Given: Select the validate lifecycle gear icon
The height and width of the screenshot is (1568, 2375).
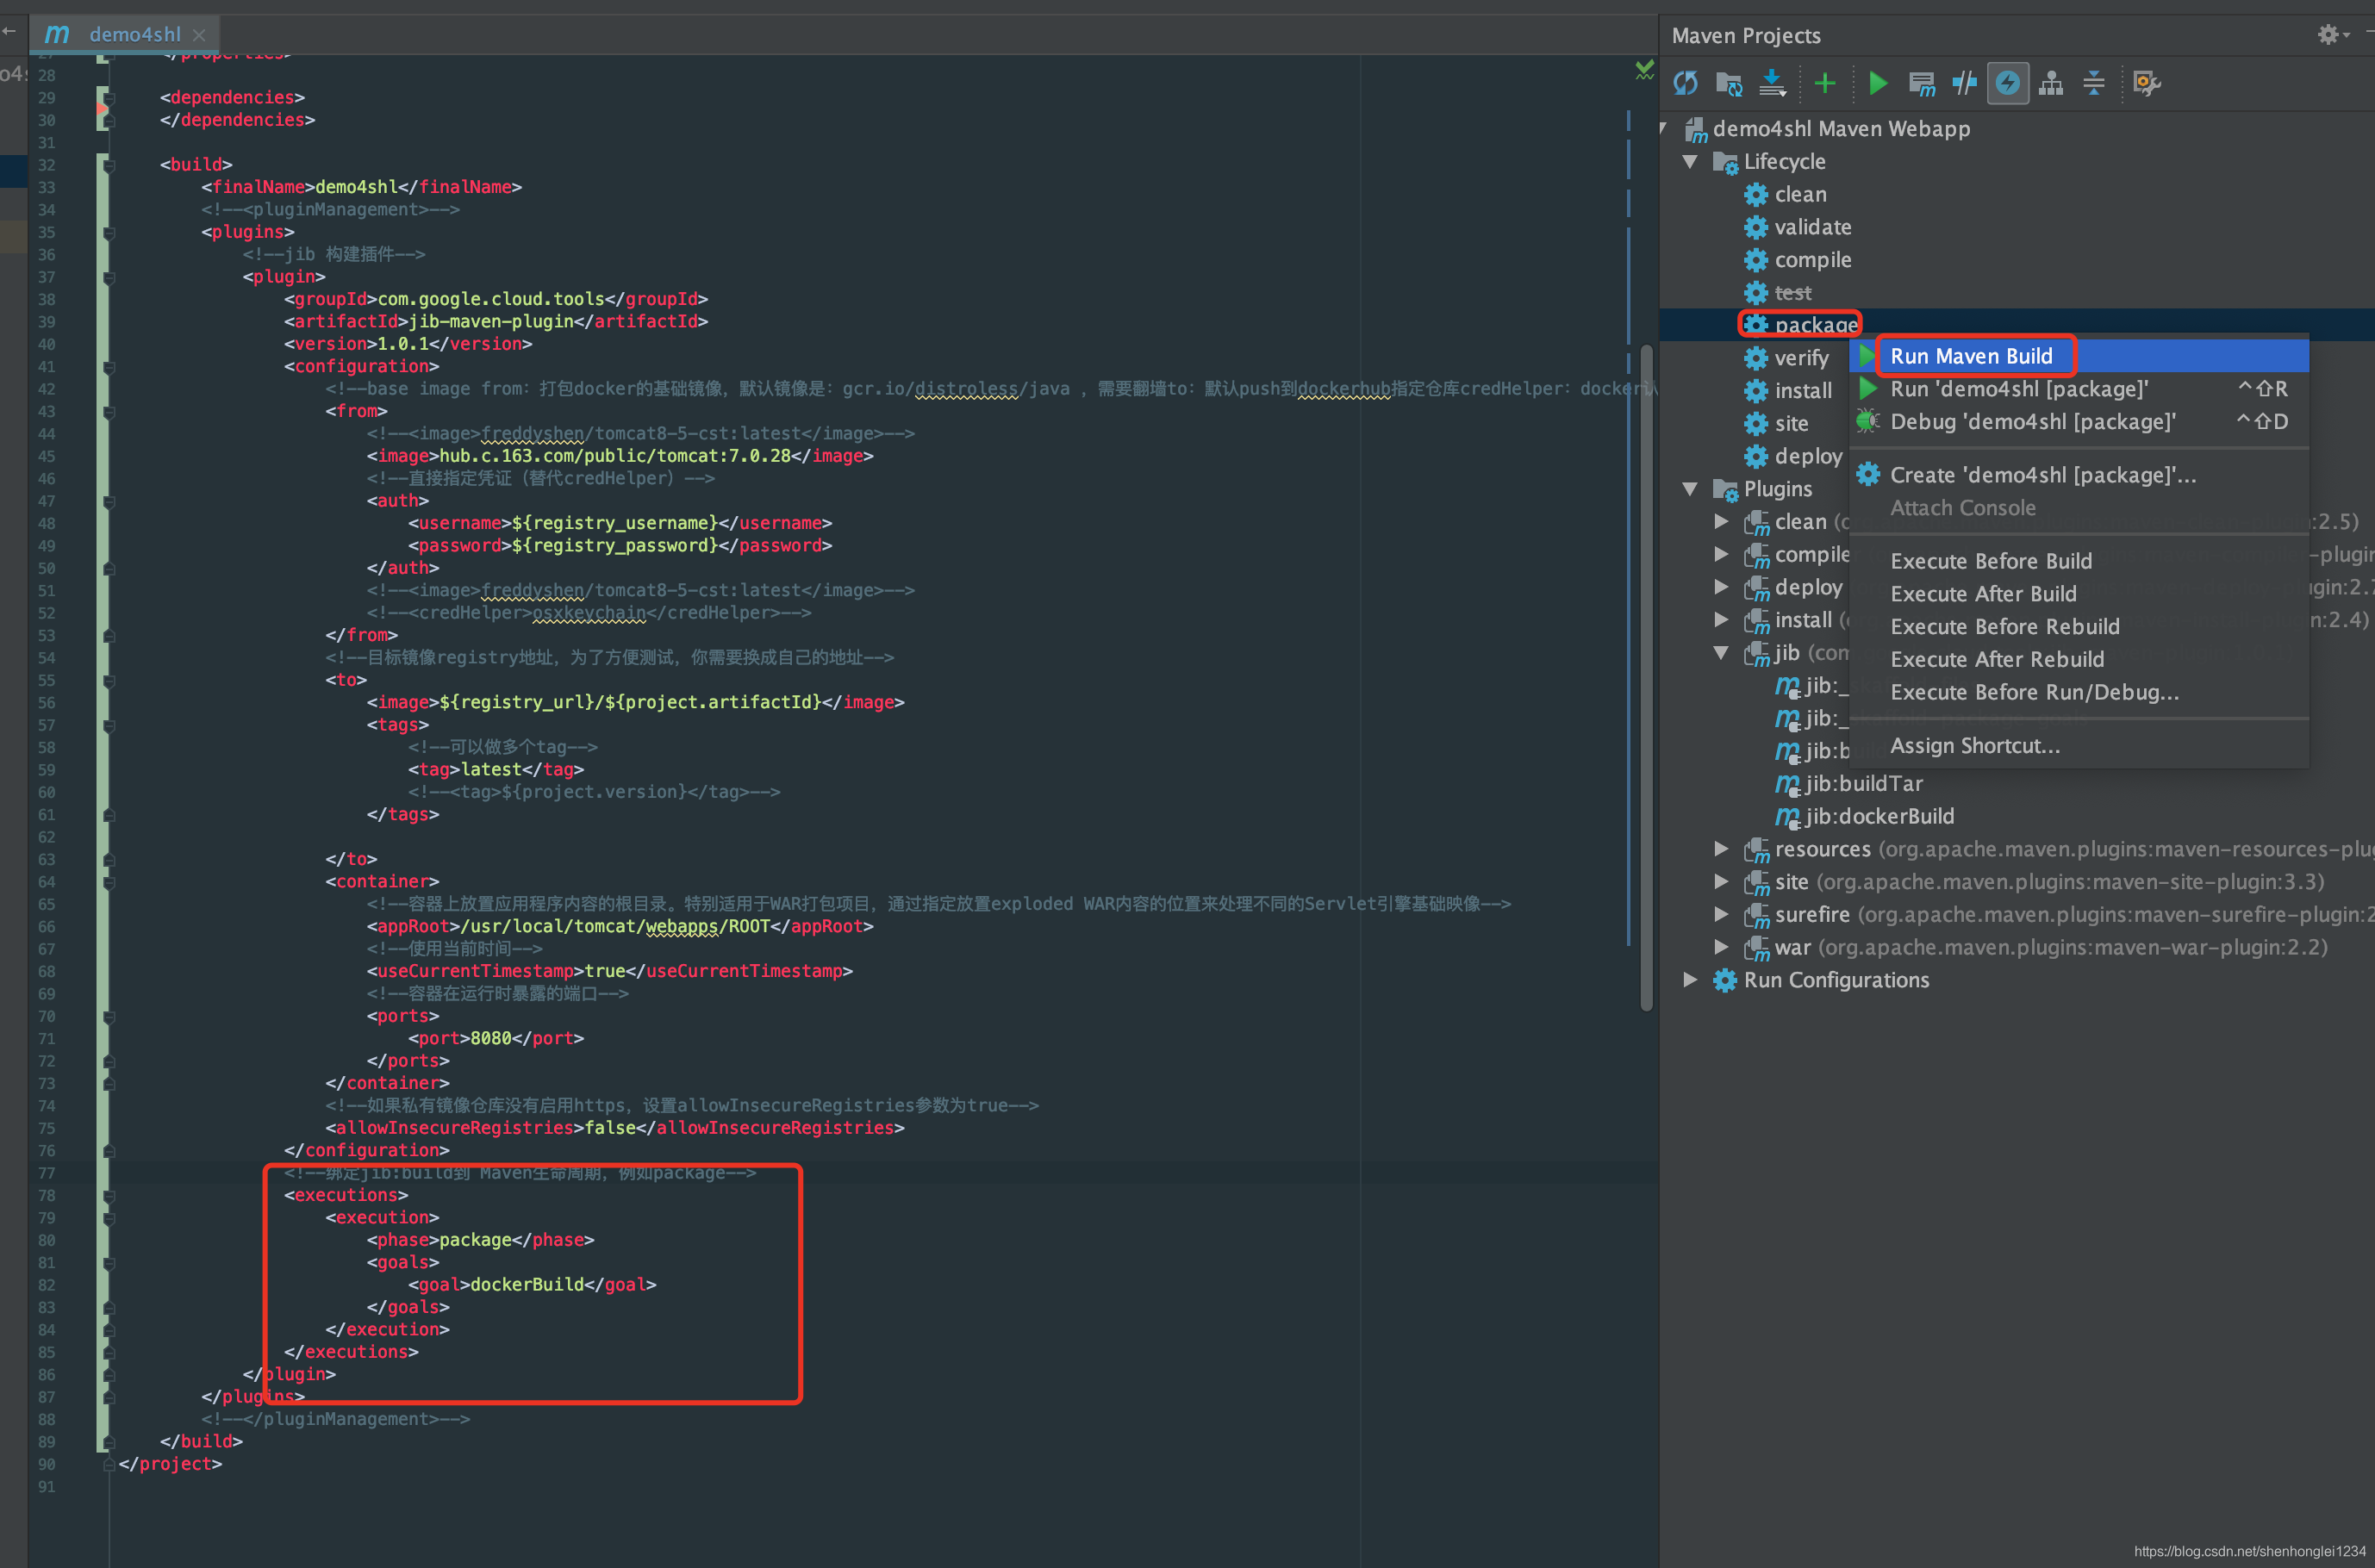Looking at the screenshot, I should click(1756, 227).
